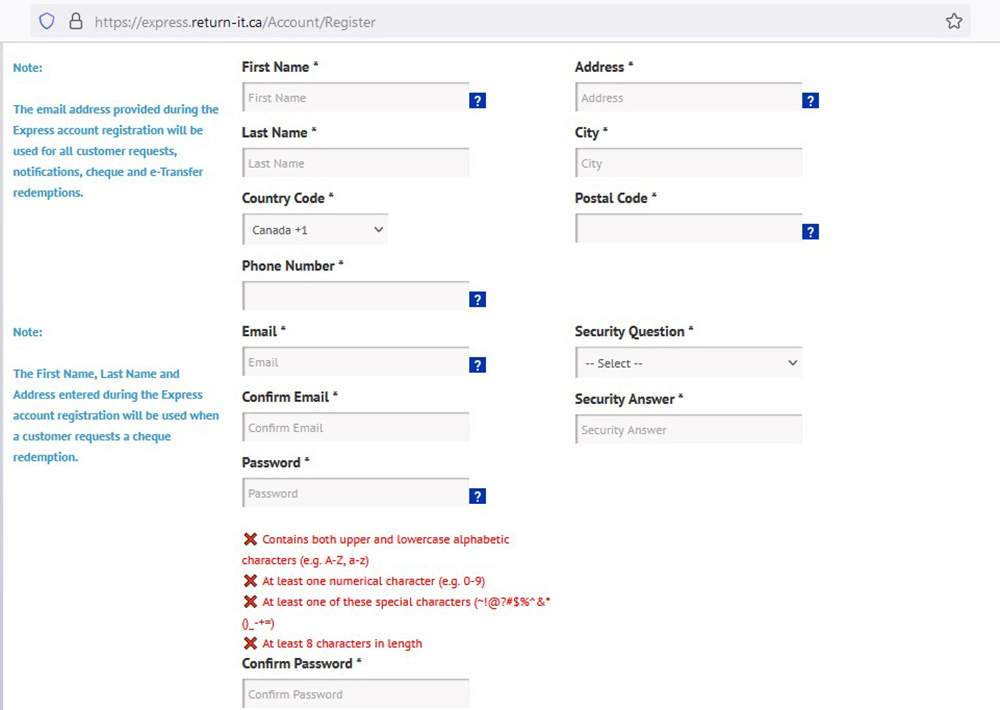The height and width of the screenshot is (710, 1000).
Task: Focus the Password input field
Action: [356, 493]
